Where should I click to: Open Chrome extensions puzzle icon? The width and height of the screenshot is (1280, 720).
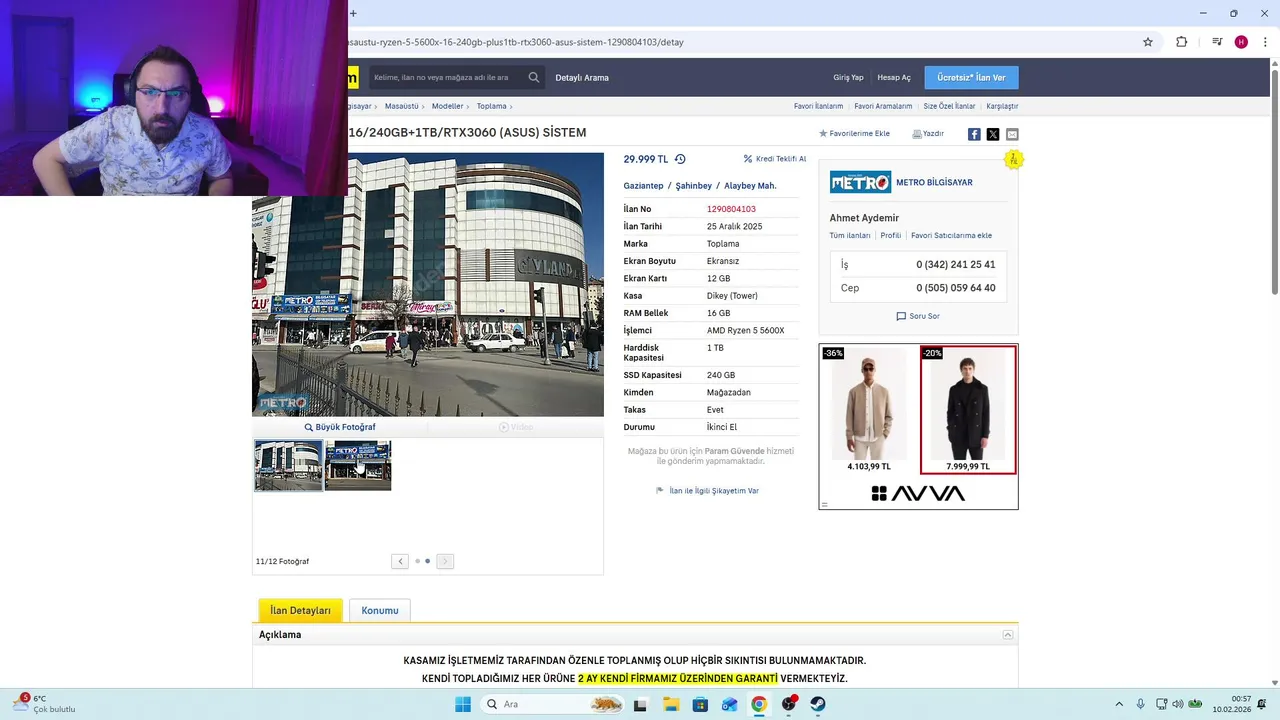point(1182,42)
